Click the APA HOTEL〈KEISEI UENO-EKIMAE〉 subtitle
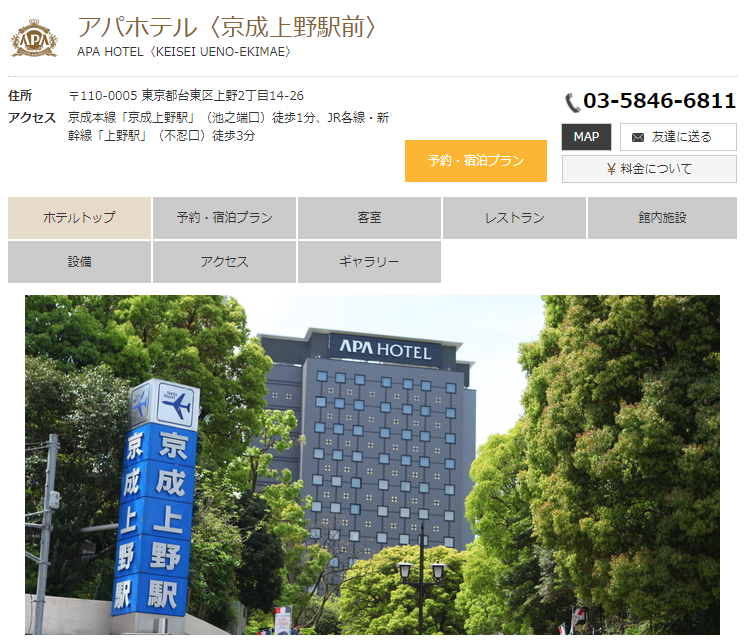Image resolution: width=749 pixels, height=641 pixels. [184, 52]
